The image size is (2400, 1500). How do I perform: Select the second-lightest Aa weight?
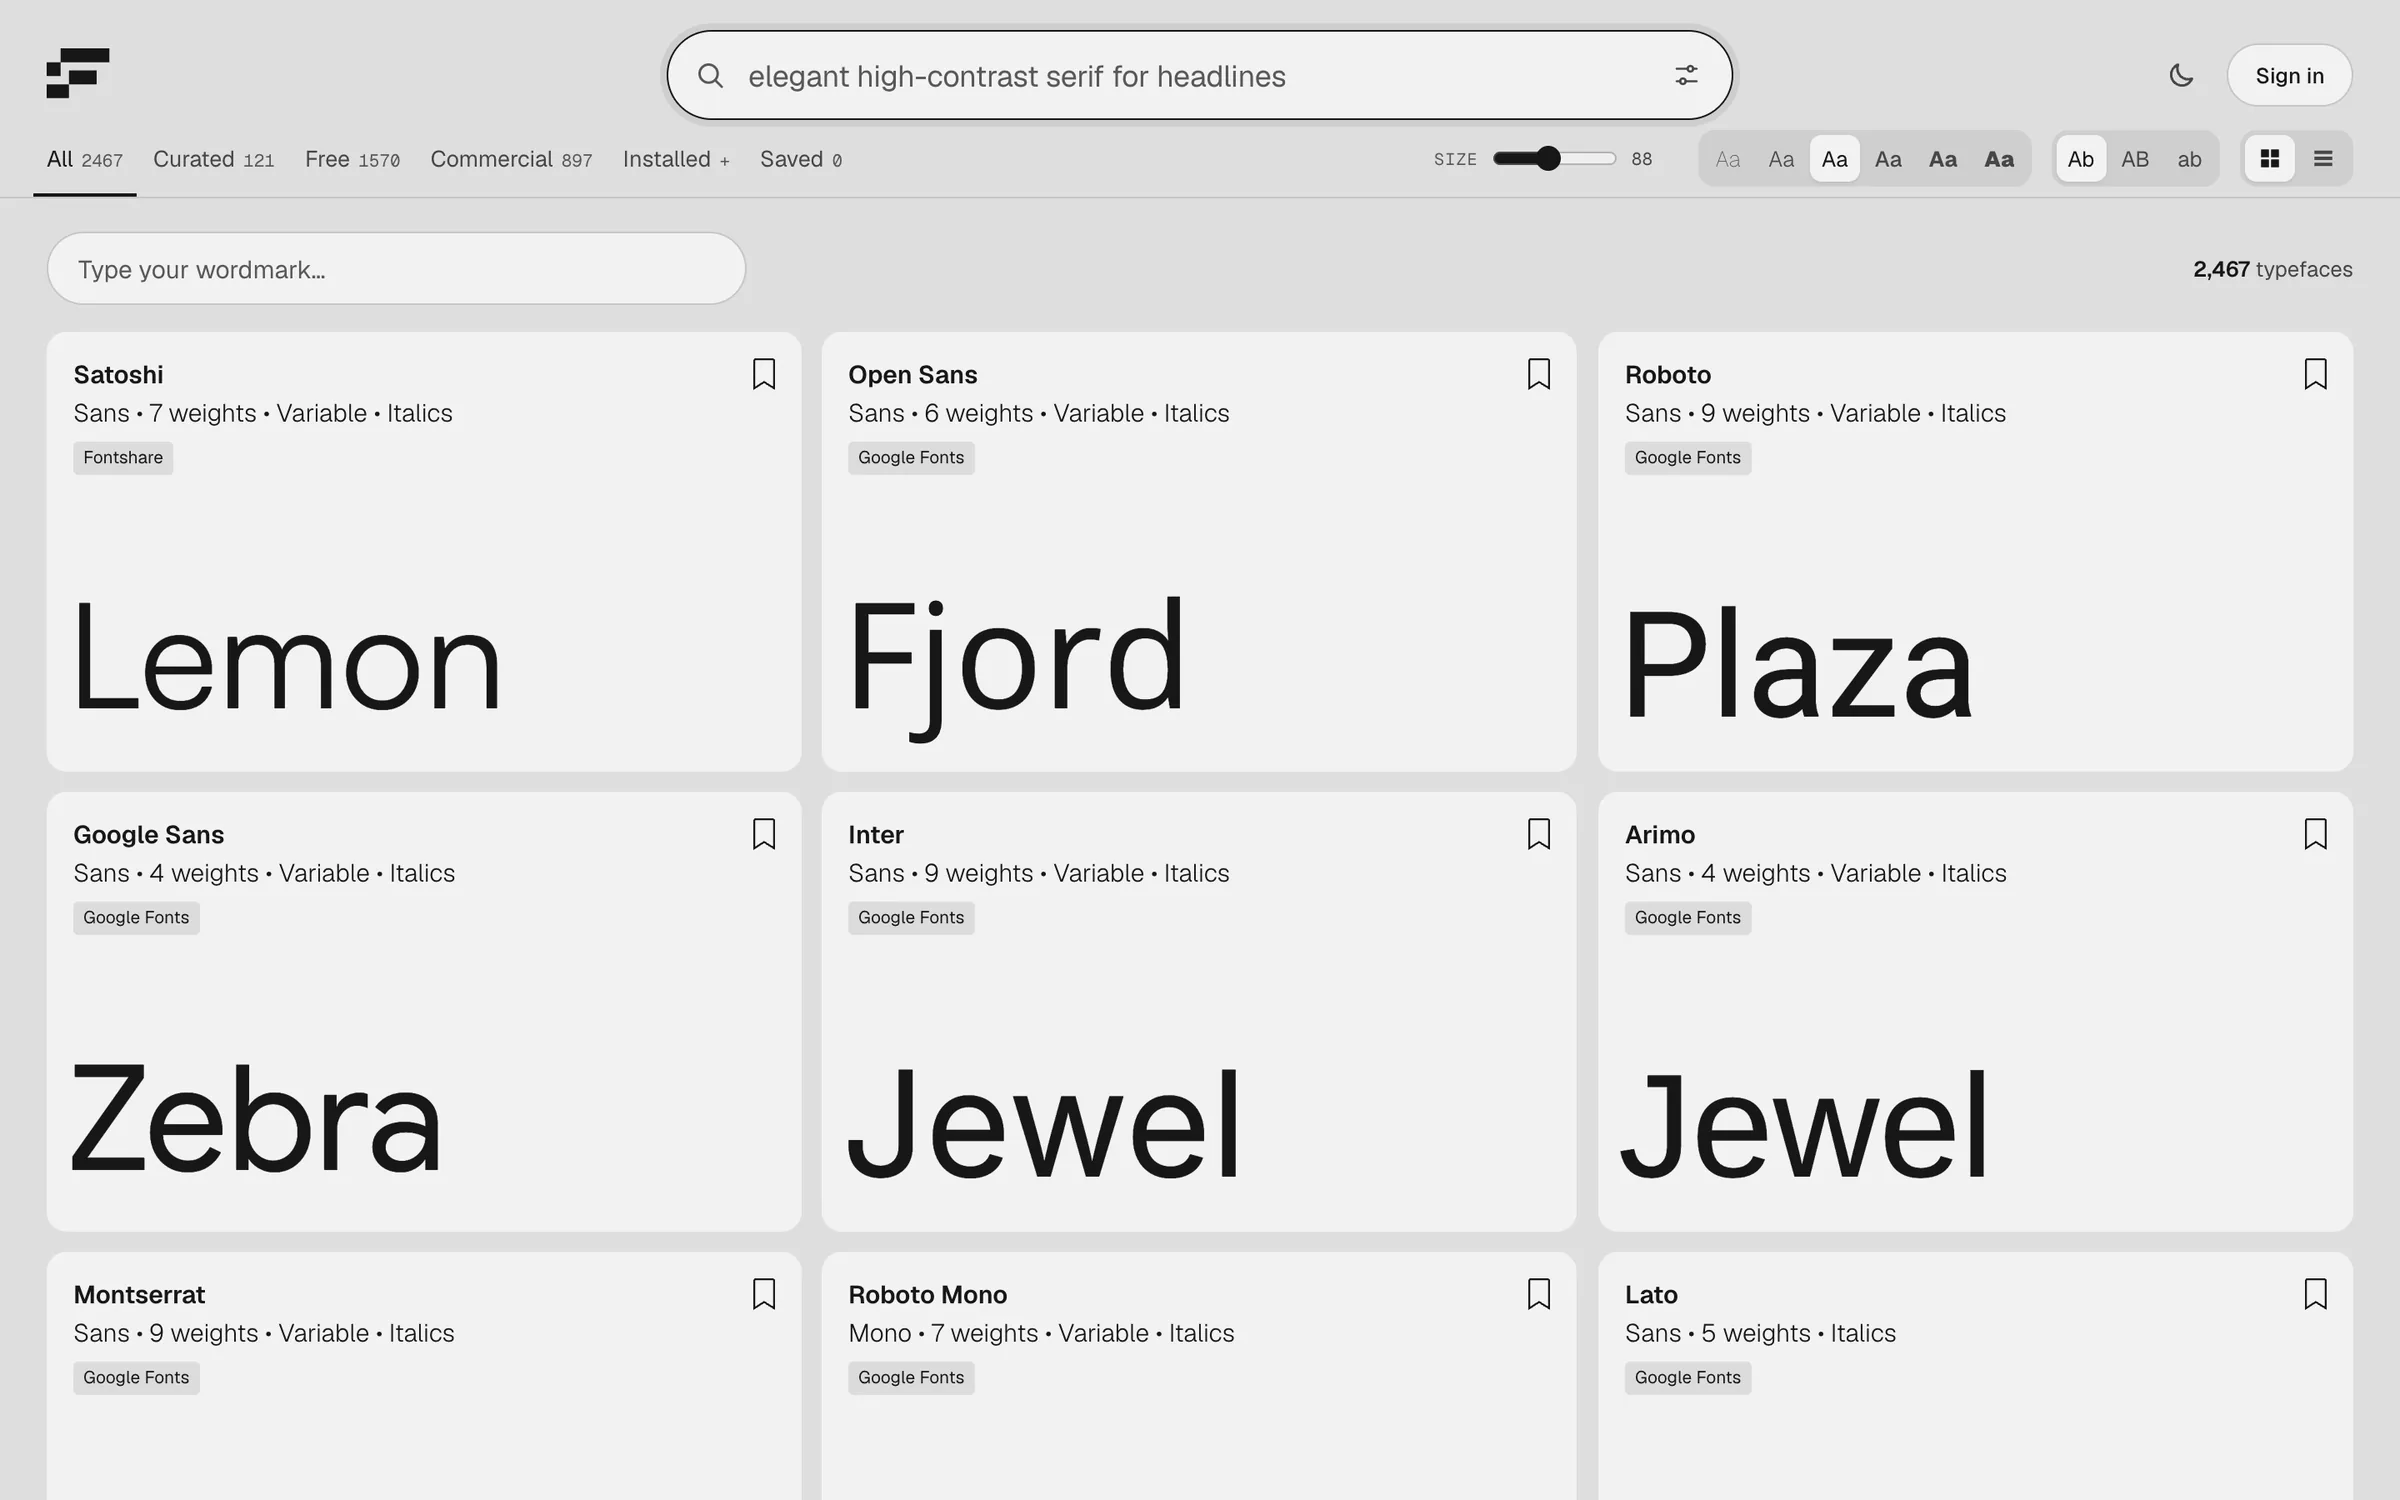point(1781,159)
